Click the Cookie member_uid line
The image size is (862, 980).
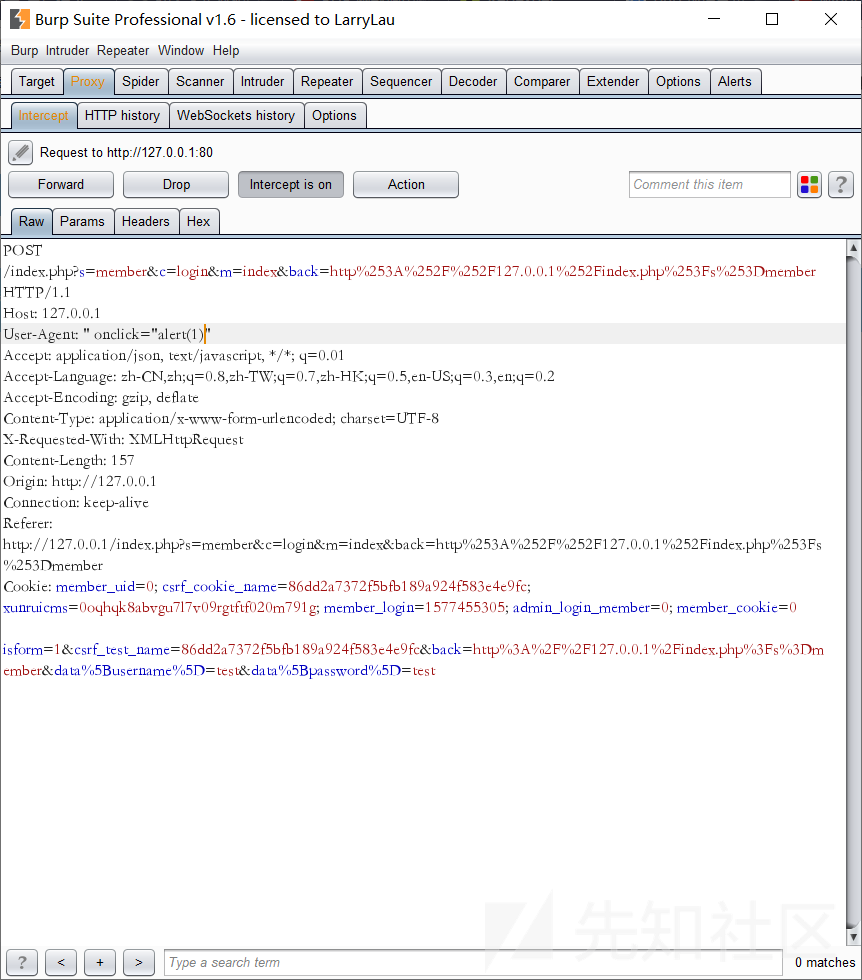(x=267, y=586)
